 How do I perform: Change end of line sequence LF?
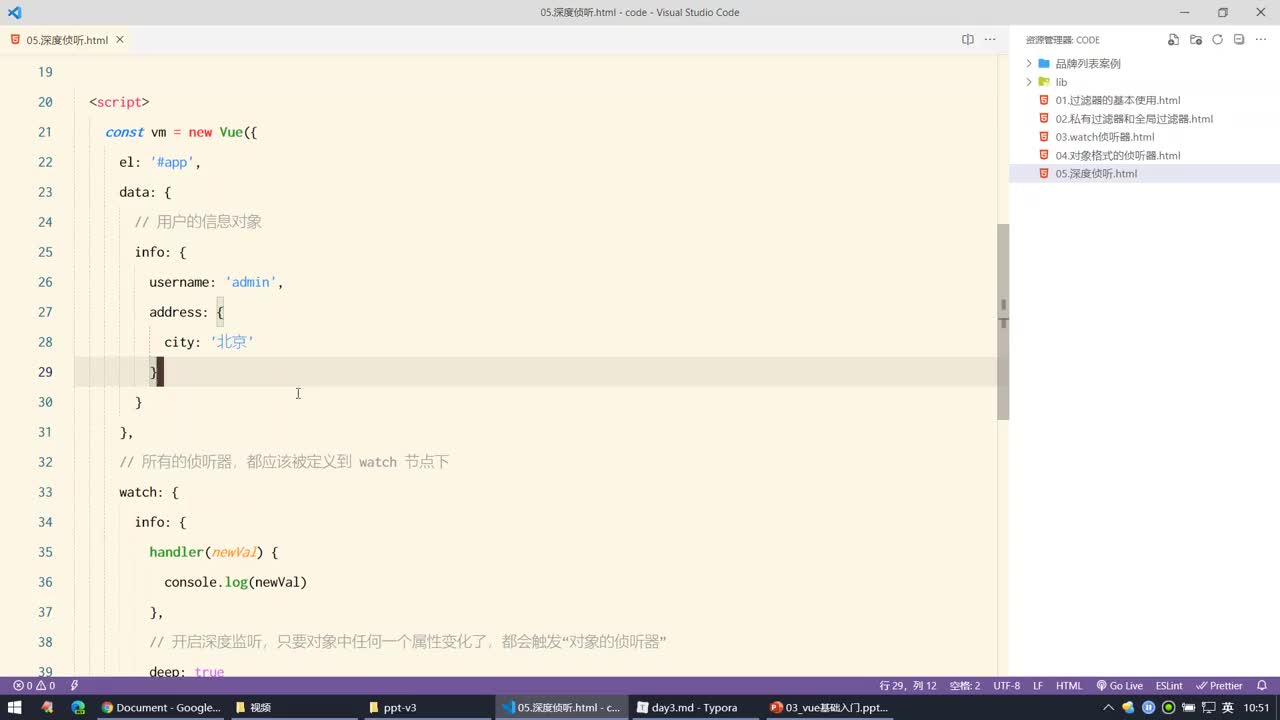click(x=1038, y=686)
